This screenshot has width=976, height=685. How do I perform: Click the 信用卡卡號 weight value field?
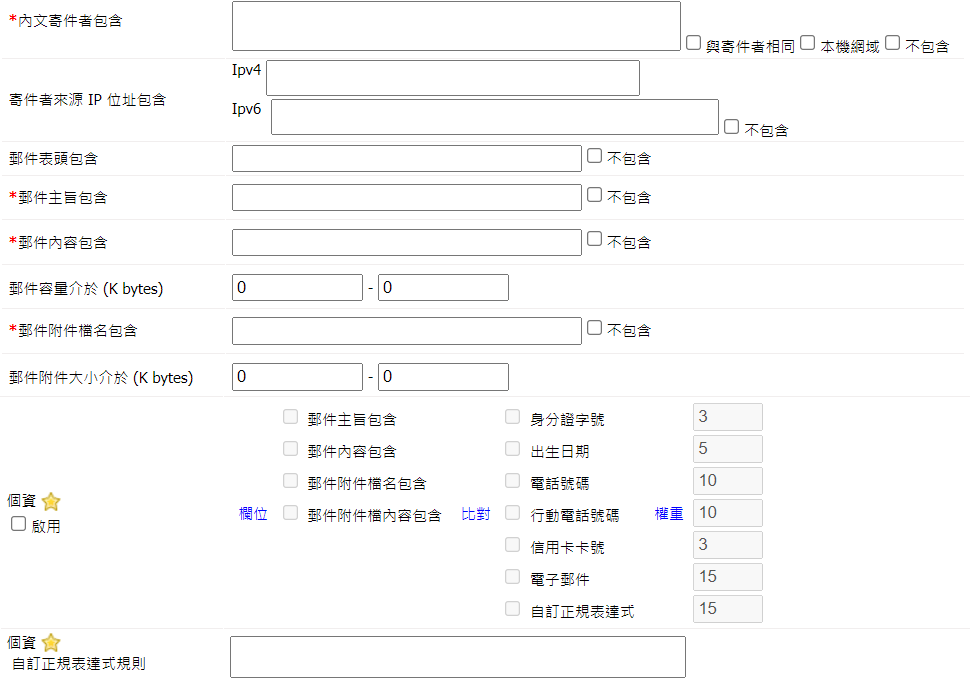coord(727,545)
